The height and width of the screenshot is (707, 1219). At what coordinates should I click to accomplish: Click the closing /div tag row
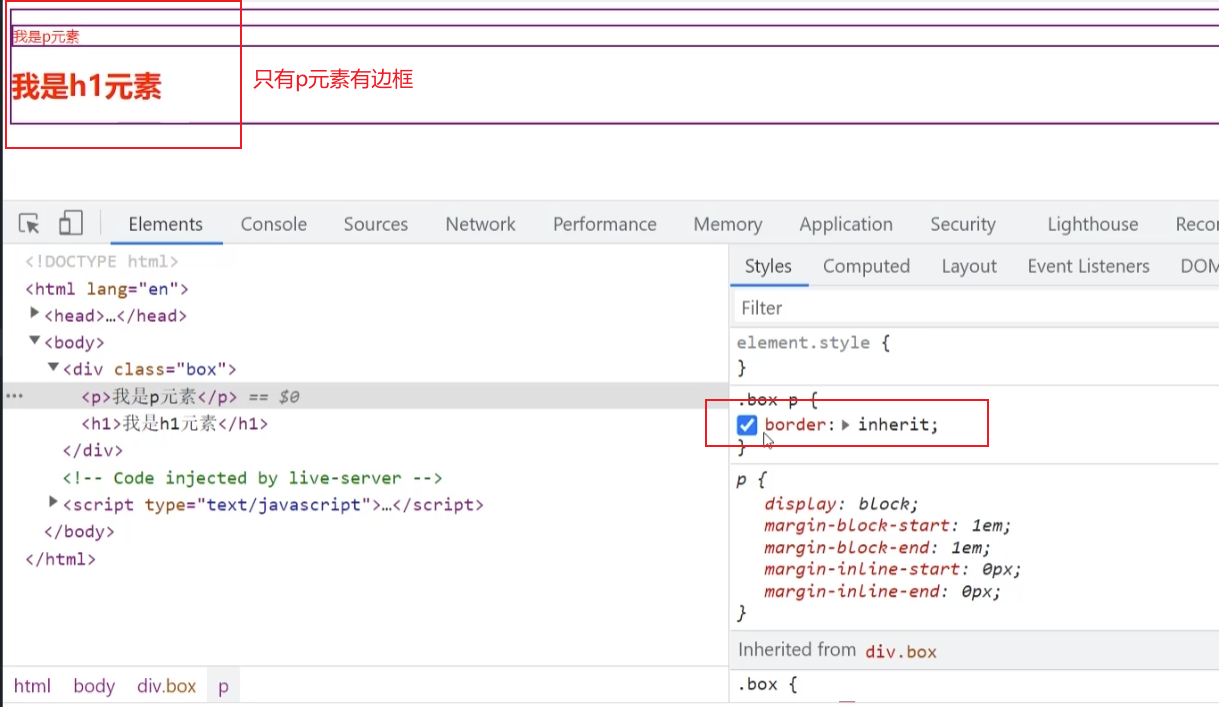(x=92, y=450)
